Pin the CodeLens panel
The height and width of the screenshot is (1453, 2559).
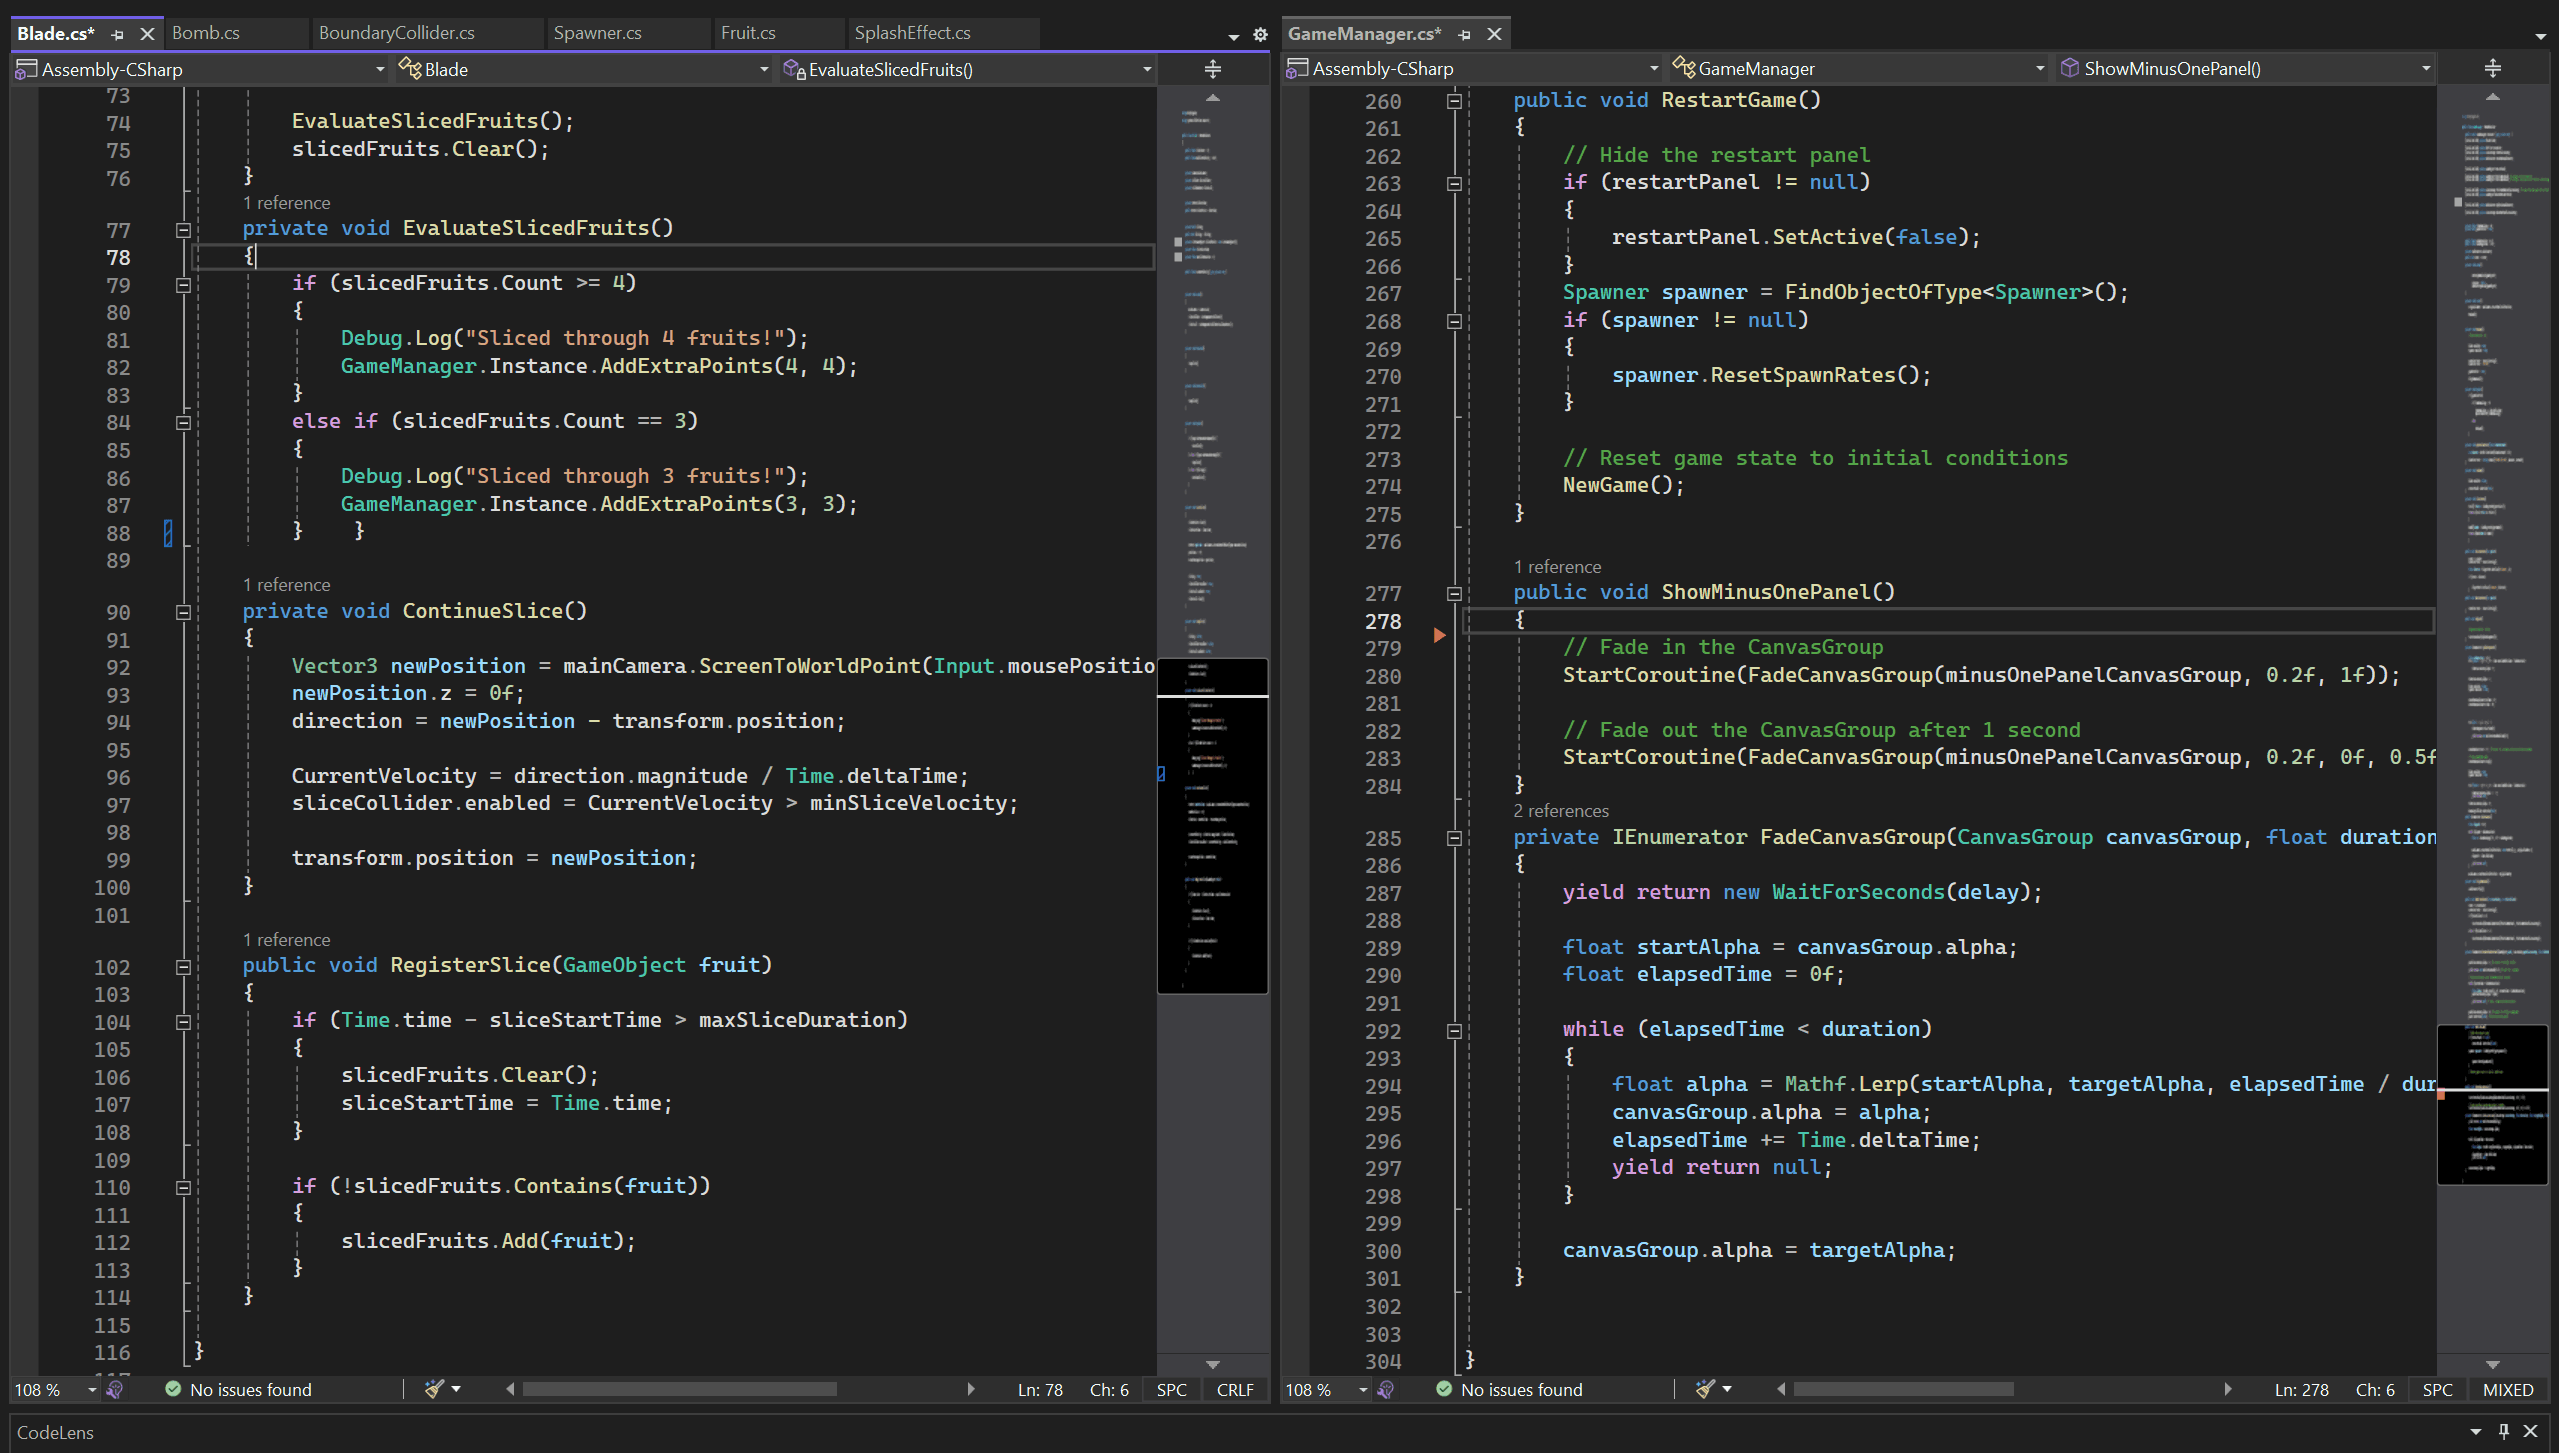click(2503, 1431)
